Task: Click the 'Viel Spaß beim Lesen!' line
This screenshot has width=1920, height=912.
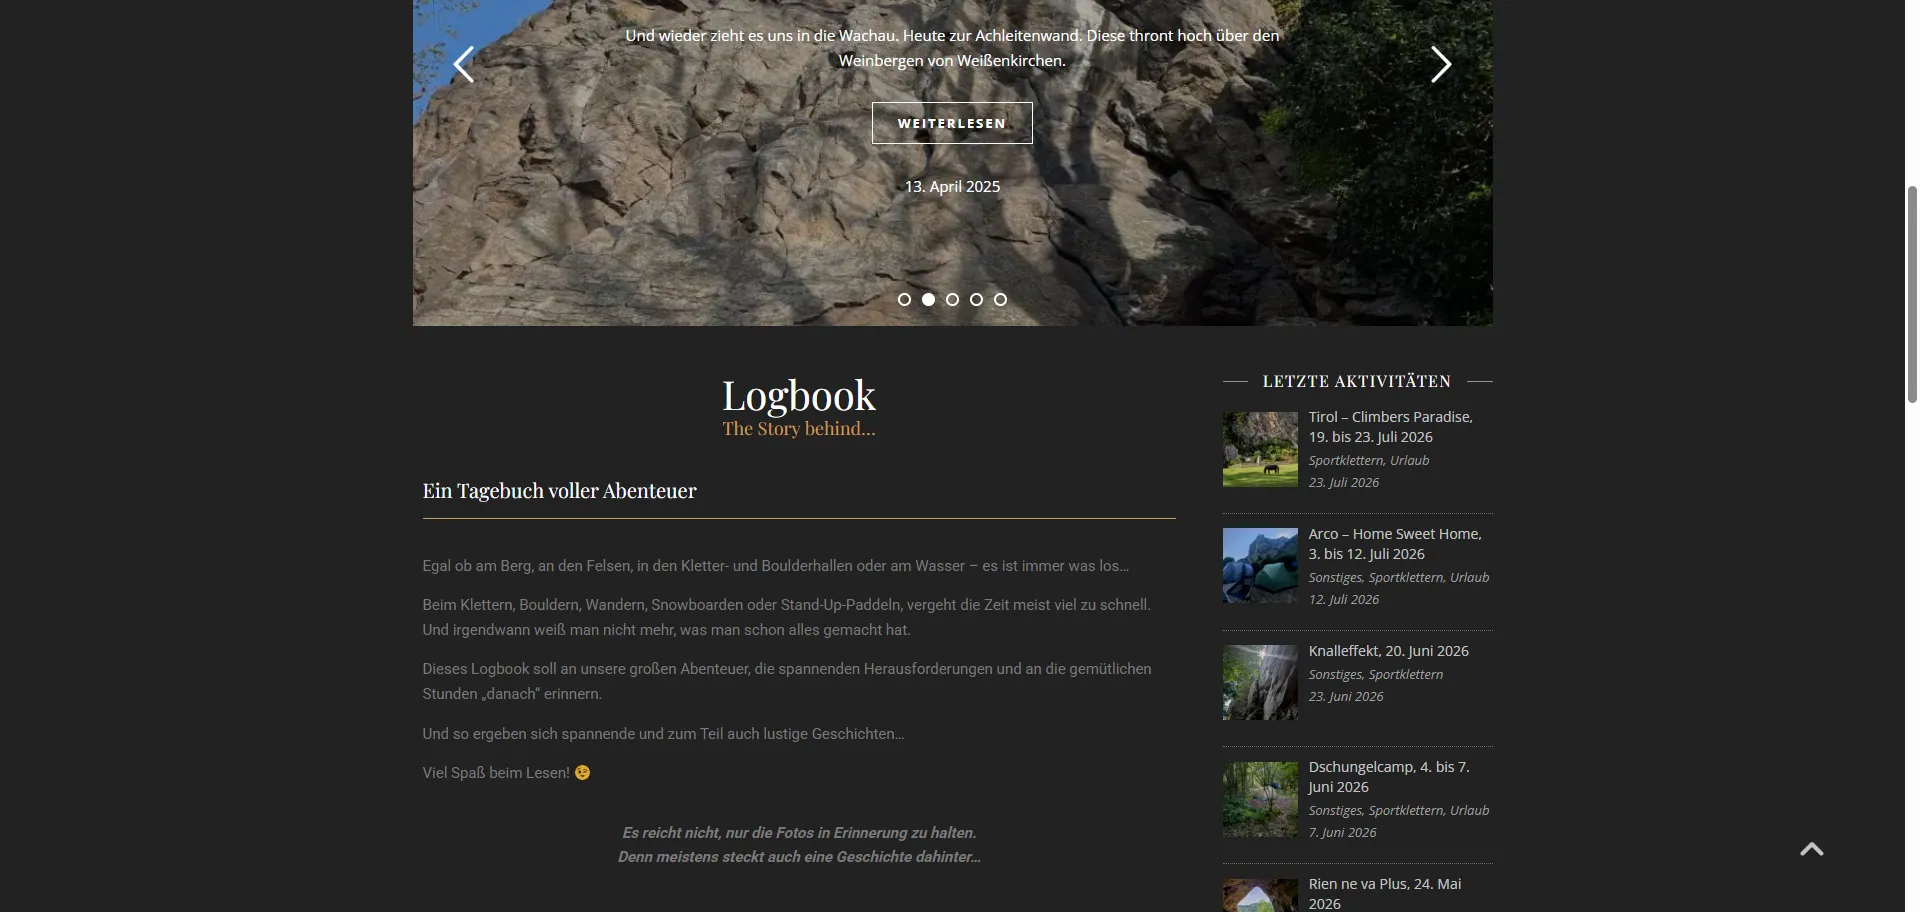Action: tap(506, 773)
